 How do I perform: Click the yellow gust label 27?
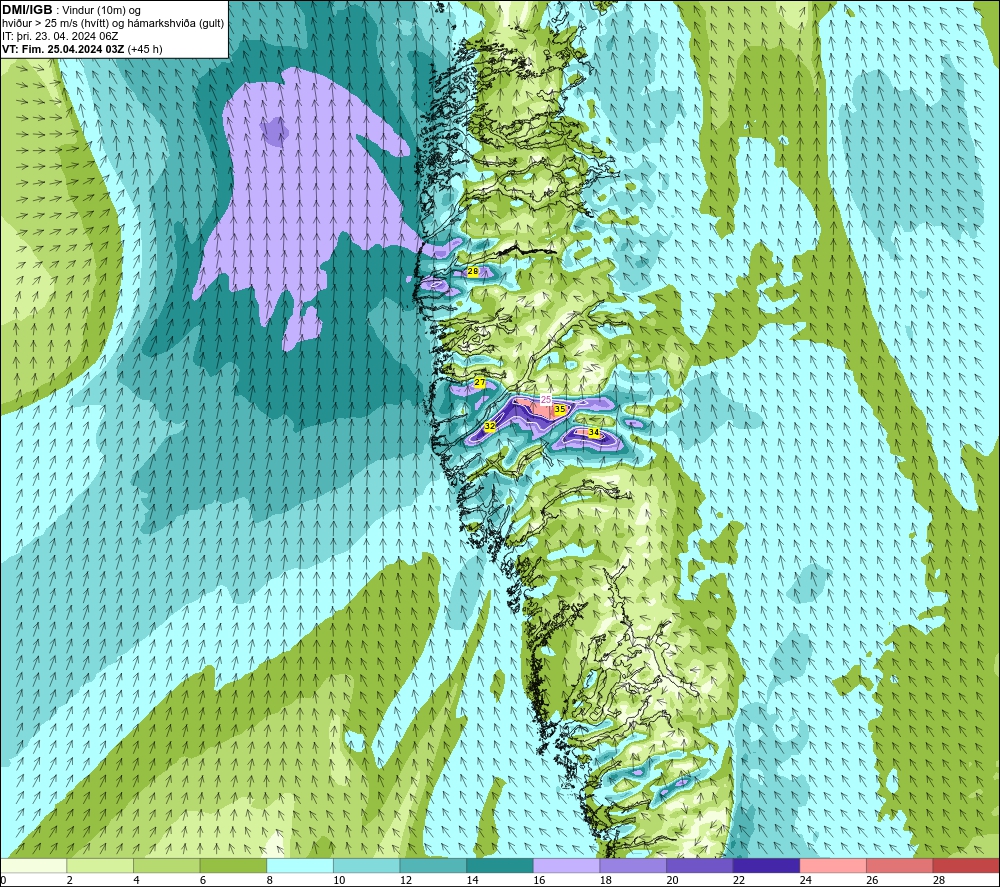point(480,383)
